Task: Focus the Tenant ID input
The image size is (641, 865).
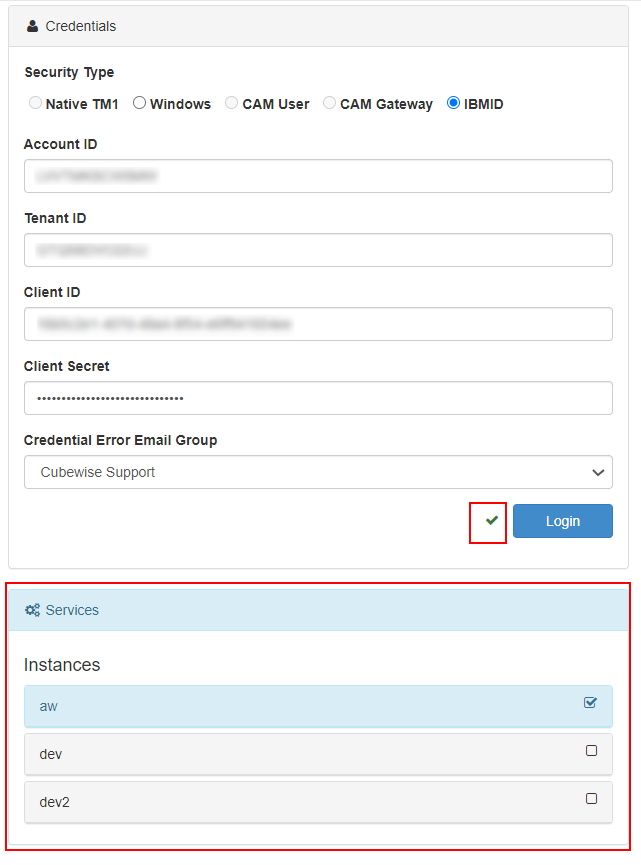Action: click(318, 250)
